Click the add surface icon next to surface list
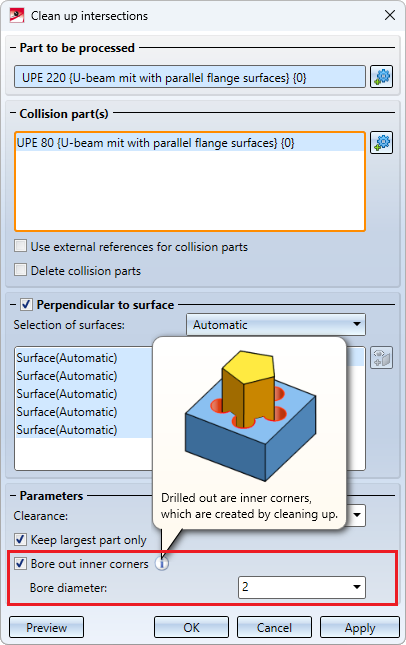This screenshot has width=406, height=645. click(x=381, y=357)
